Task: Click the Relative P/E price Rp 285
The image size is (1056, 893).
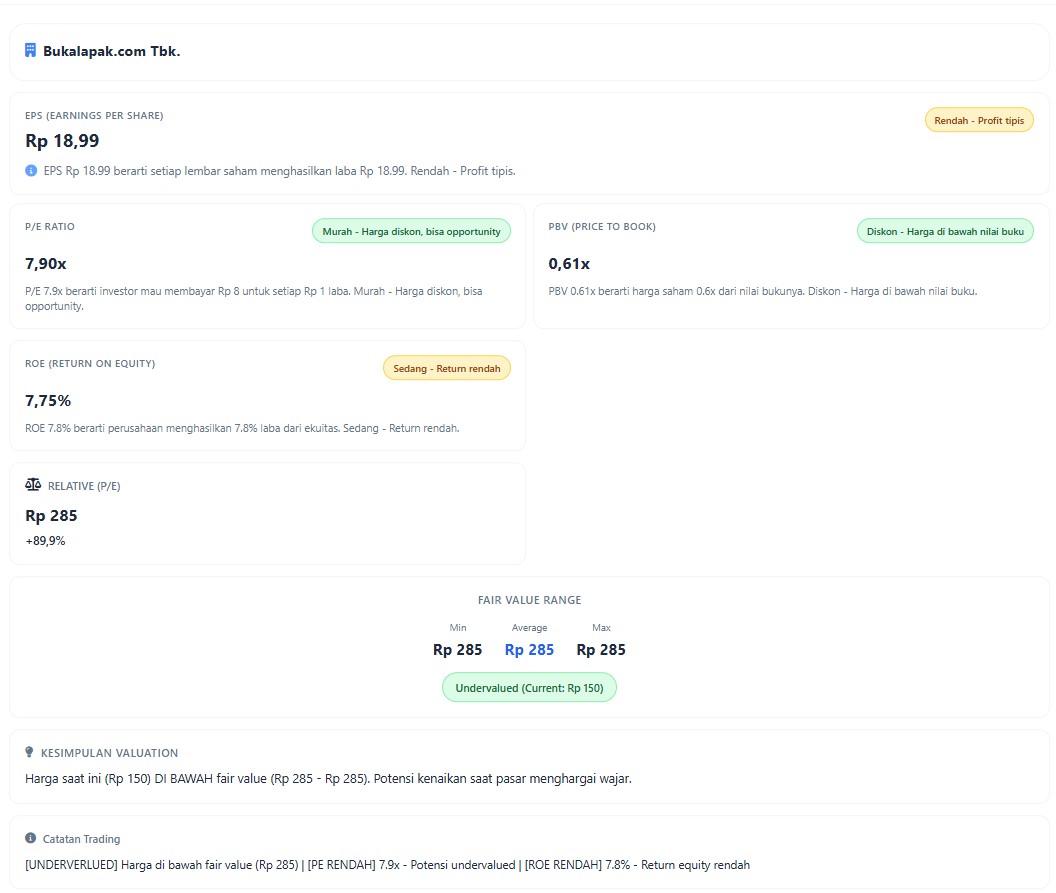Action: (51, 516)
